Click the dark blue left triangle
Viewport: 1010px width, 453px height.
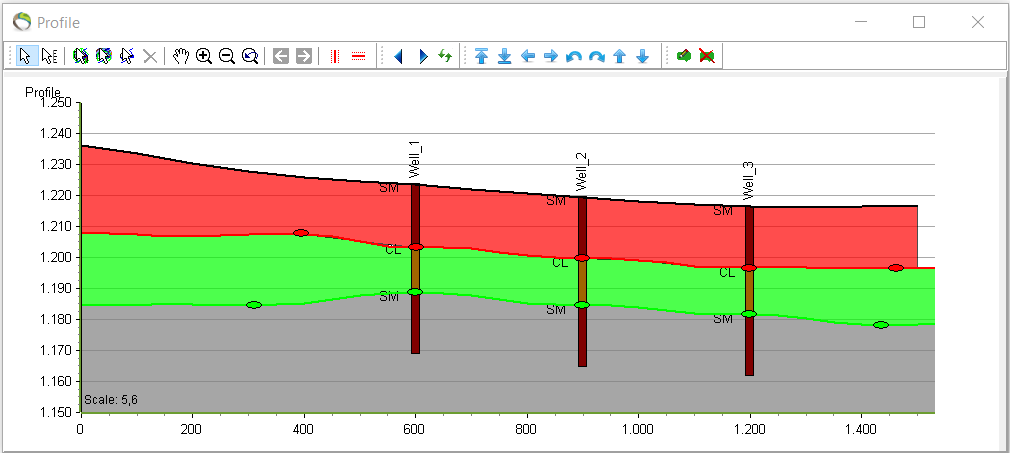398,56
